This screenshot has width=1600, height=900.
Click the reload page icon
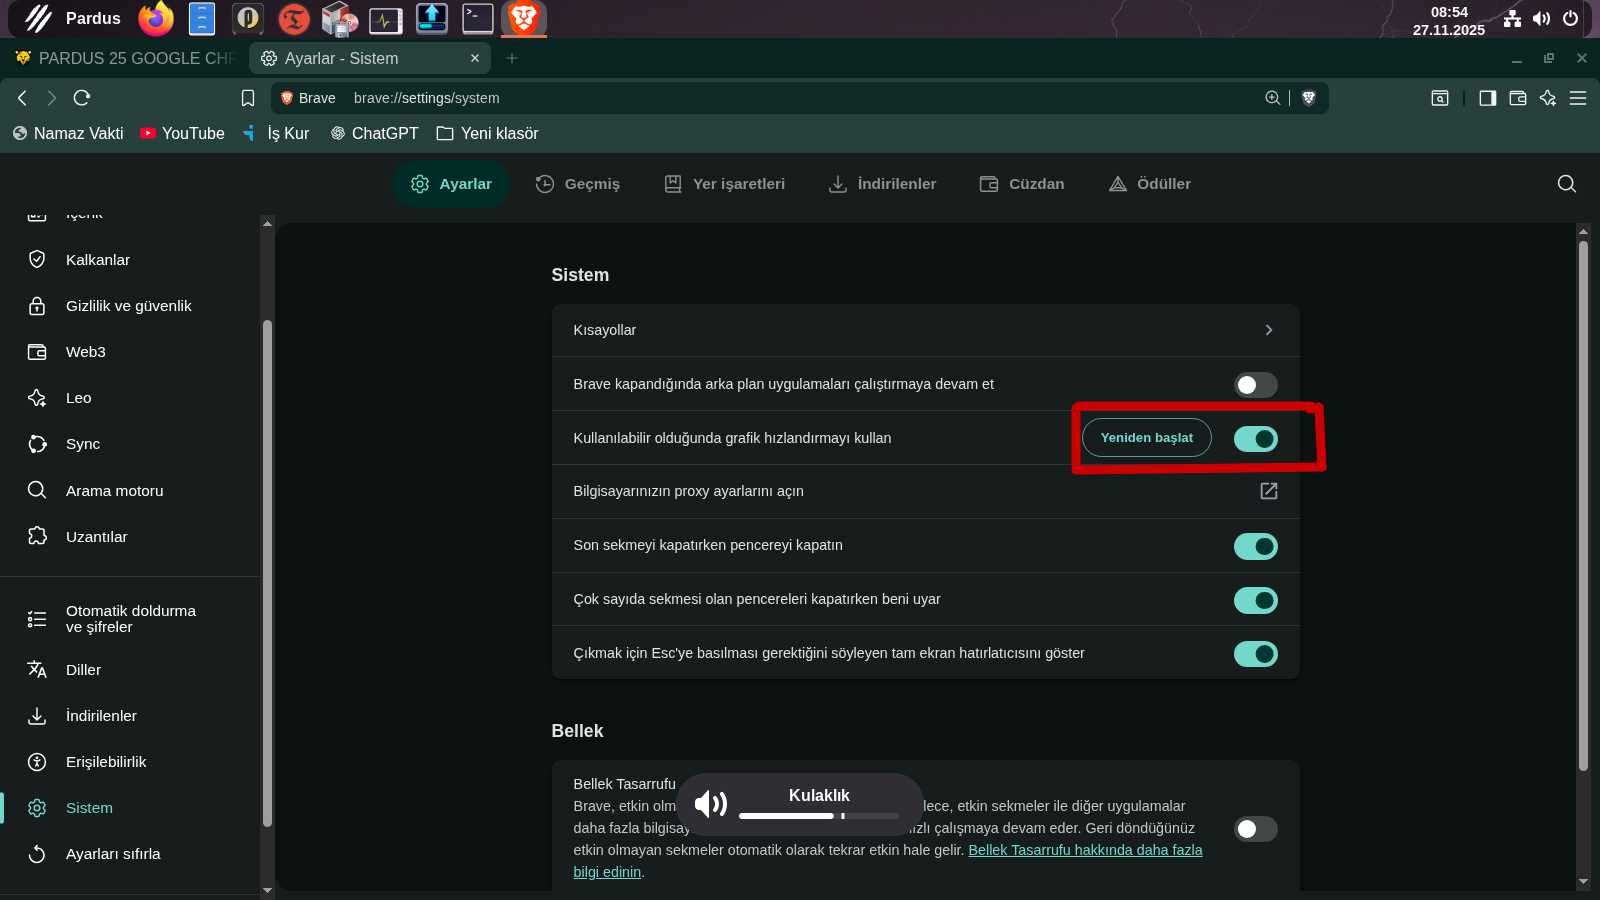[82, 98]
